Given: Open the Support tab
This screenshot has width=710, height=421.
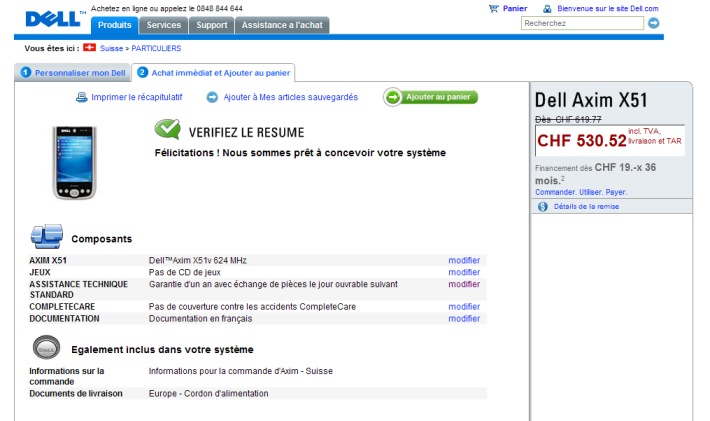Looking at the screenshot, I should coord(211,25).
